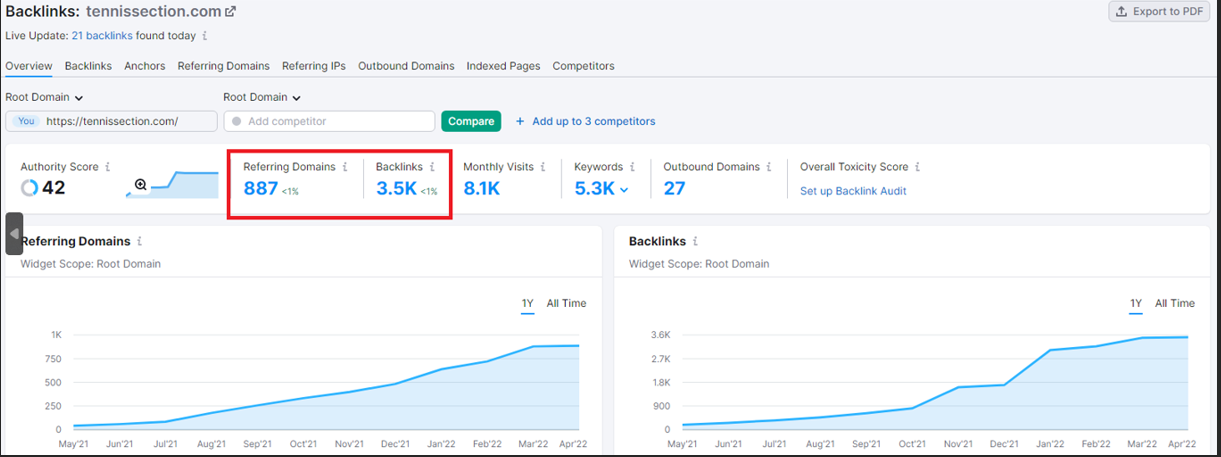Click Add up to 3 competitors link
Image resolution: width=1221 pixels, height=457 pixels.
pos(594,121)
